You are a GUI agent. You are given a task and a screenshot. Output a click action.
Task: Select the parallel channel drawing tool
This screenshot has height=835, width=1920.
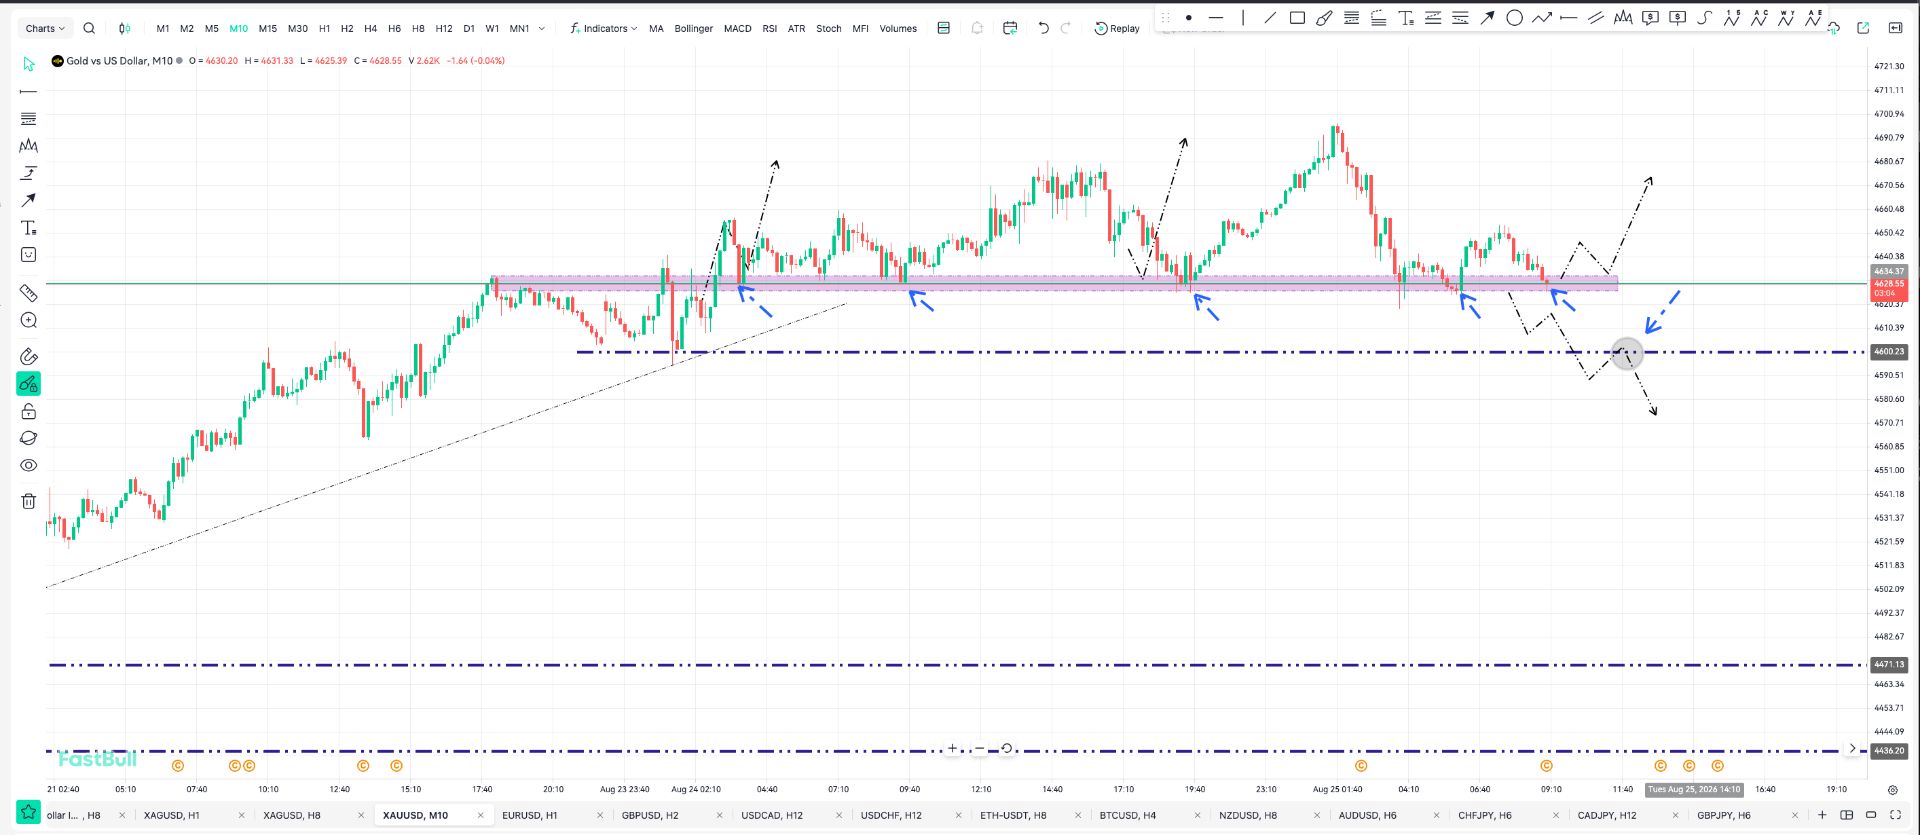tap(1595, 17)
